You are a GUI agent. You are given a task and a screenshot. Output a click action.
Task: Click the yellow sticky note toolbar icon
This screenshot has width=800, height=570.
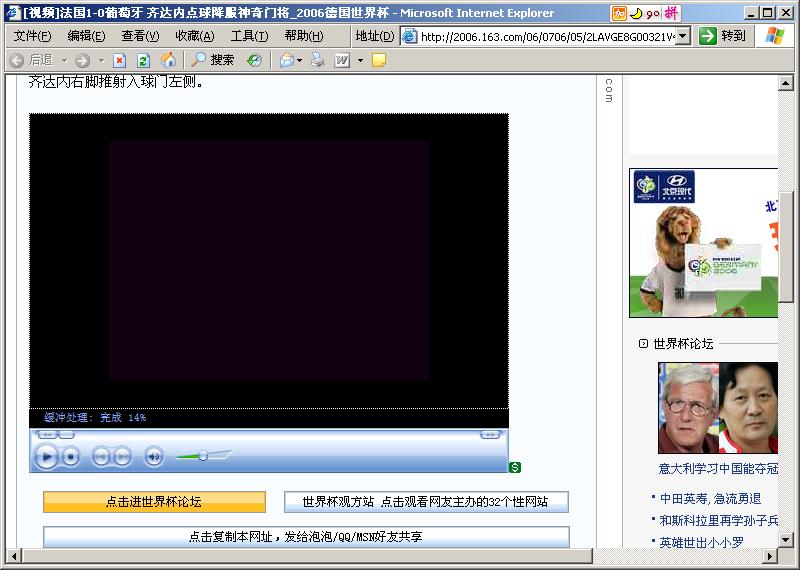tap(379, 61)
